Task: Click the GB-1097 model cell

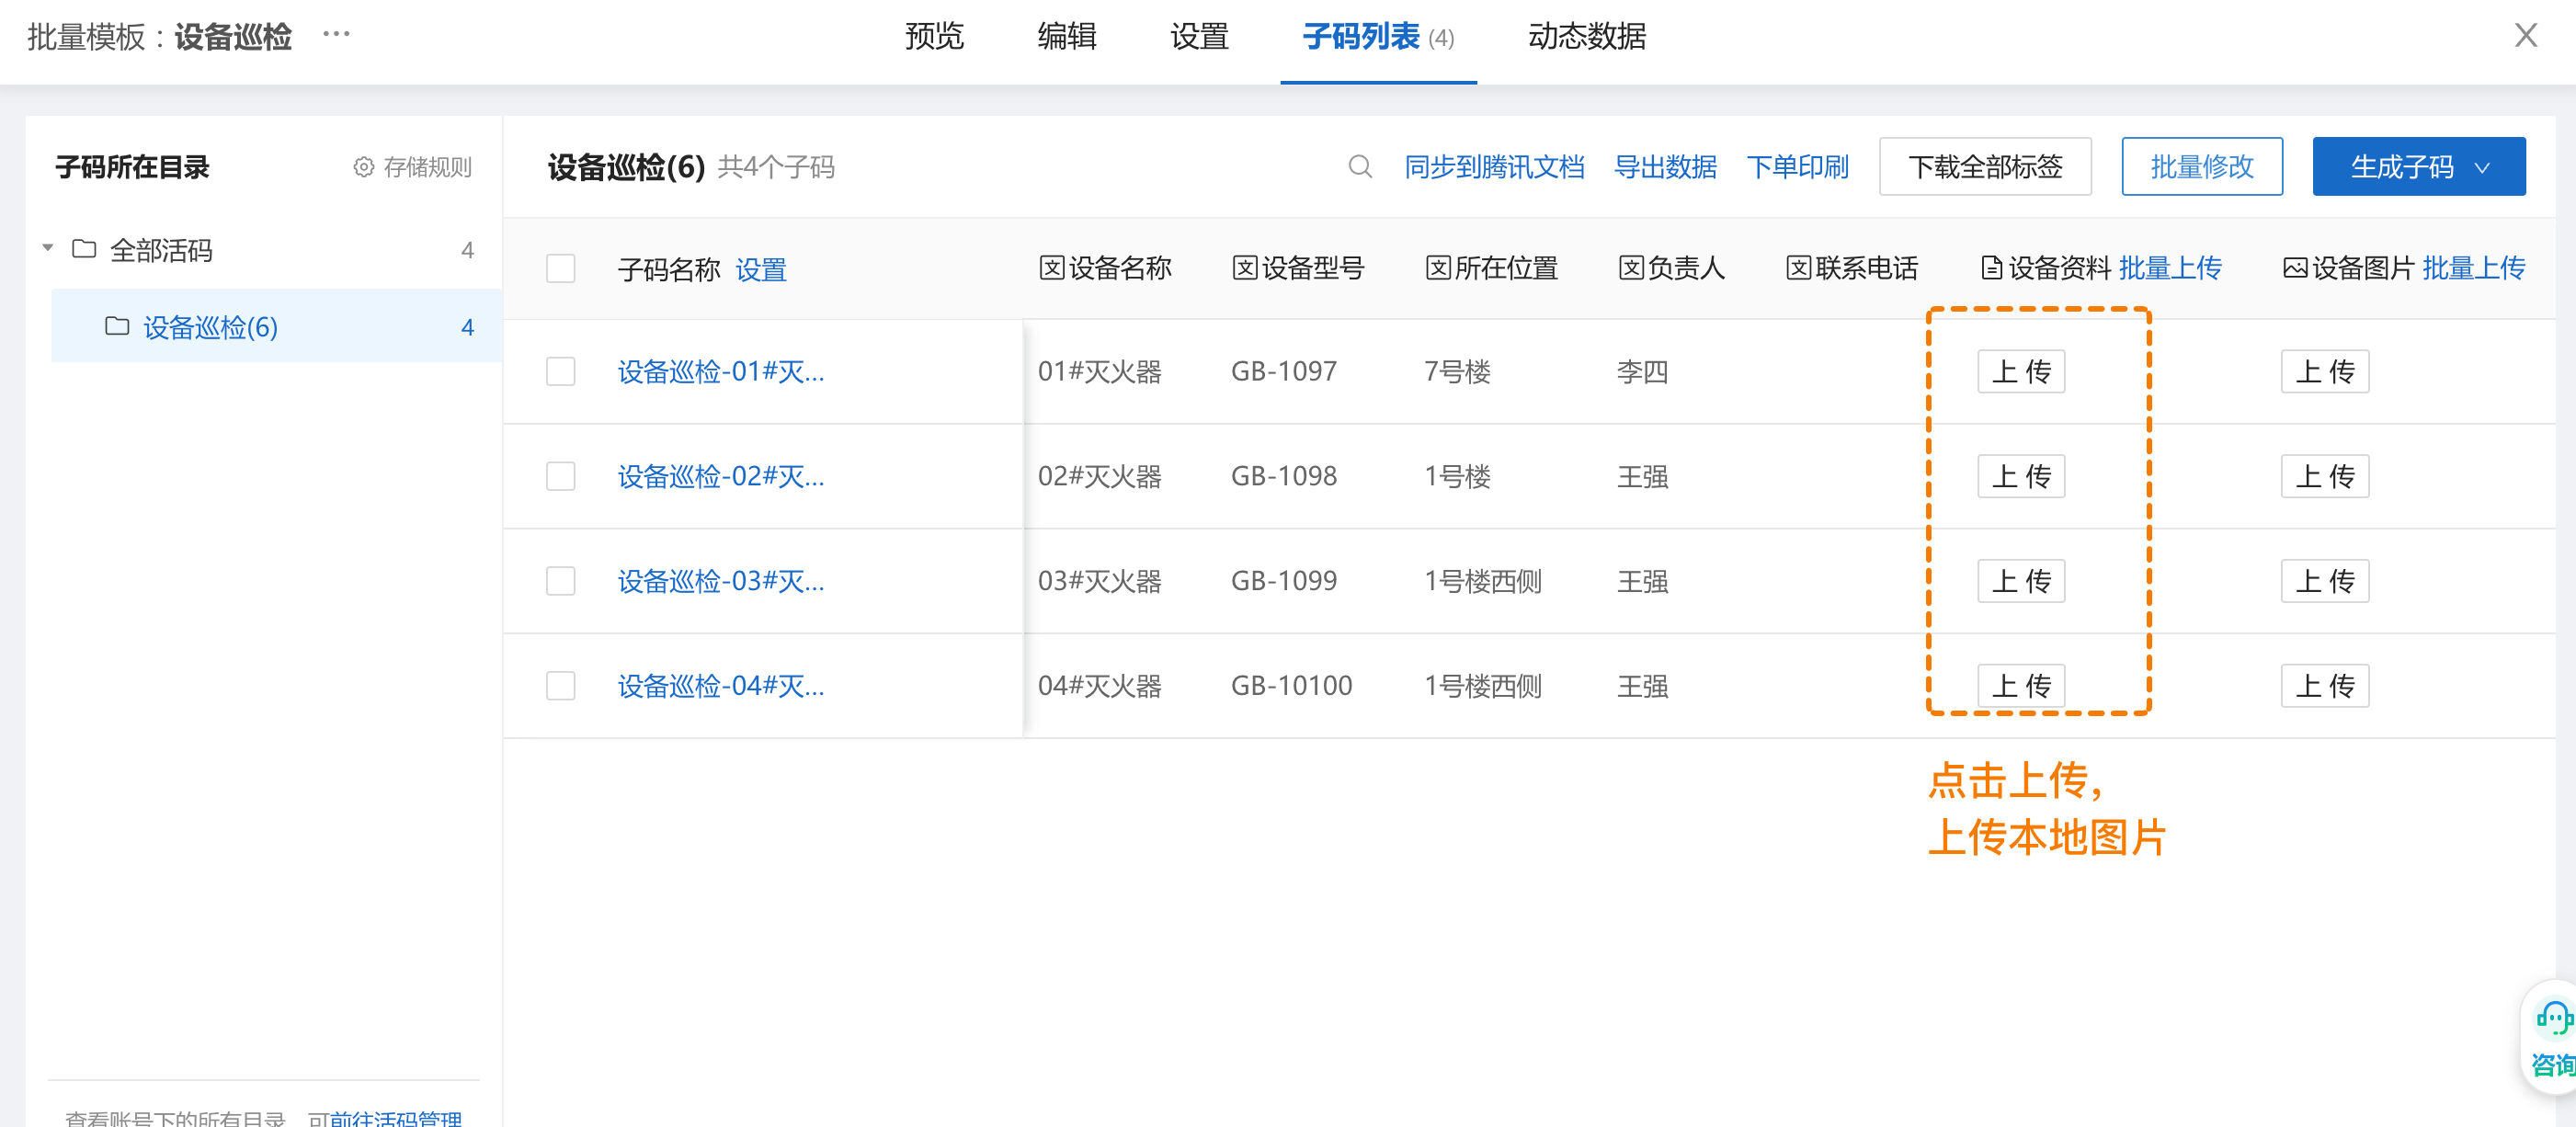Action: [1283, 371]
